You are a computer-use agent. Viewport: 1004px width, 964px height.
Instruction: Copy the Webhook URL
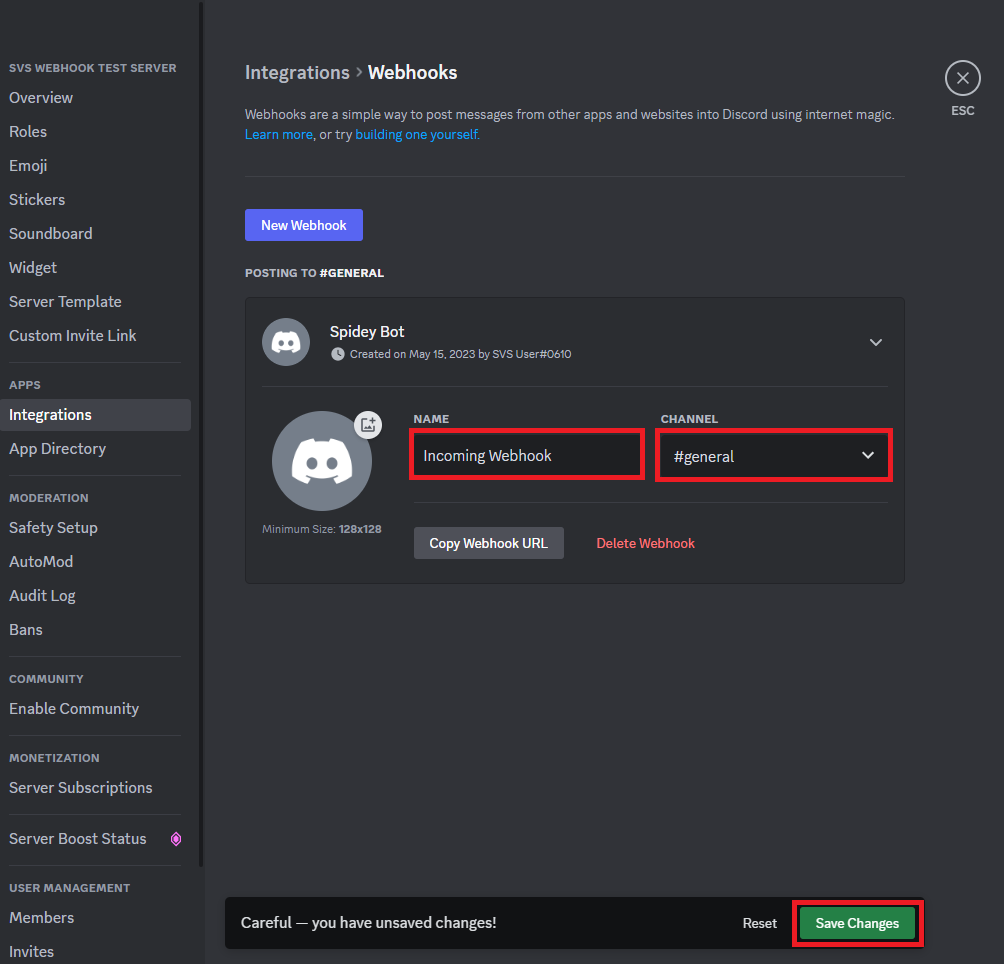click(x=488, y=542)
